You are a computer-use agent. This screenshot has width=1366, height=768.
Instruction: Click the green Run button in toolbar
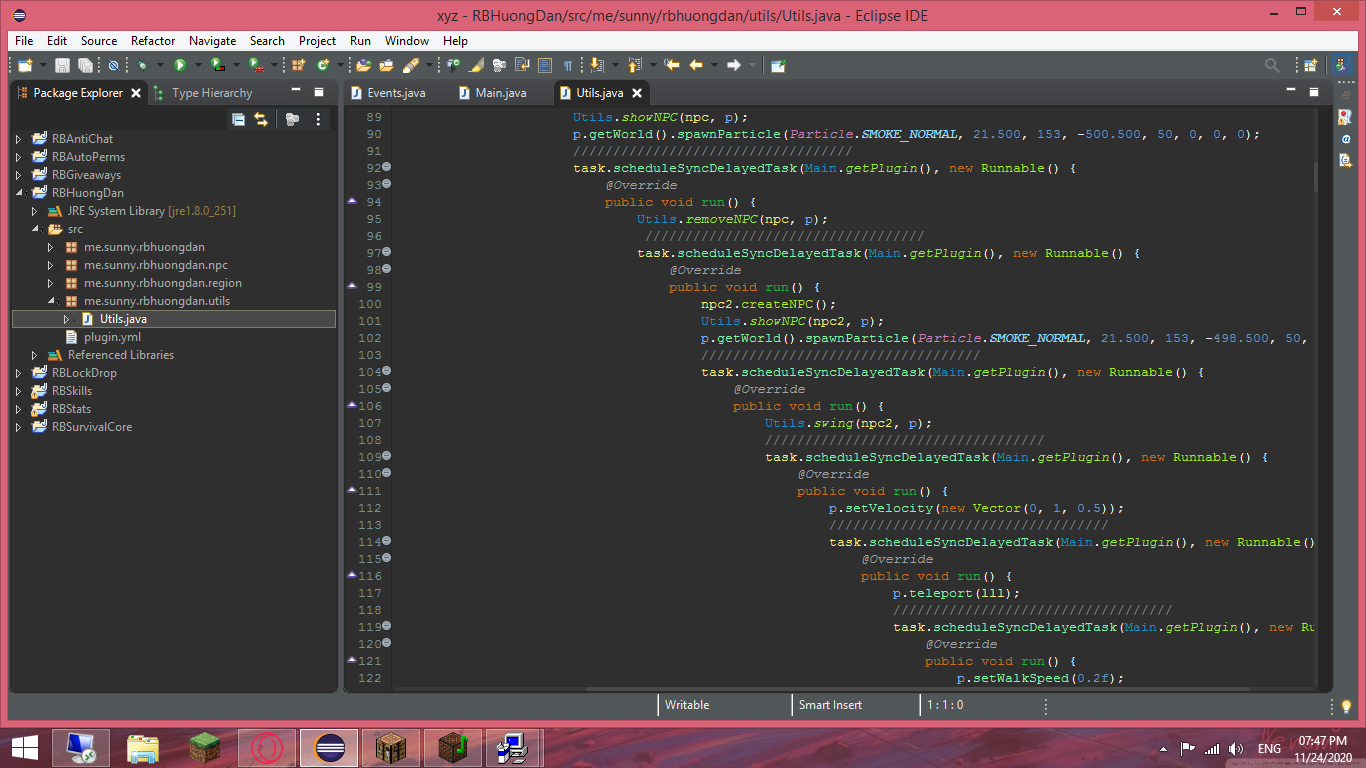[x=180, y=65]
